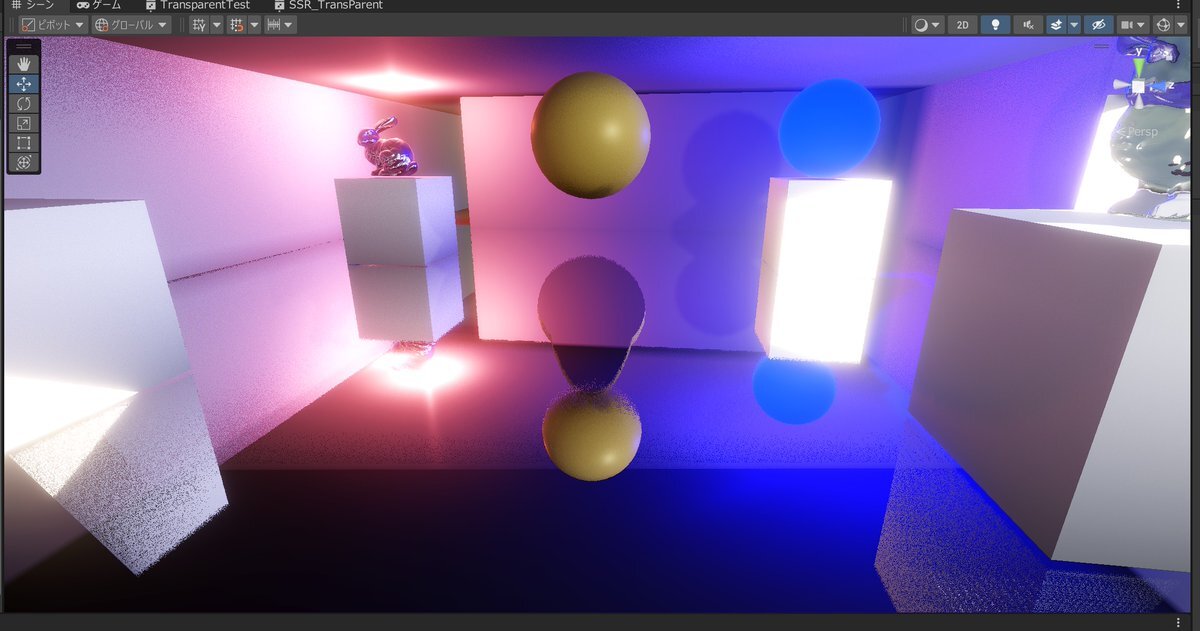Select the Rotate tool
This screenshot has height=631, width=1200.
click(x=23, y=104)
